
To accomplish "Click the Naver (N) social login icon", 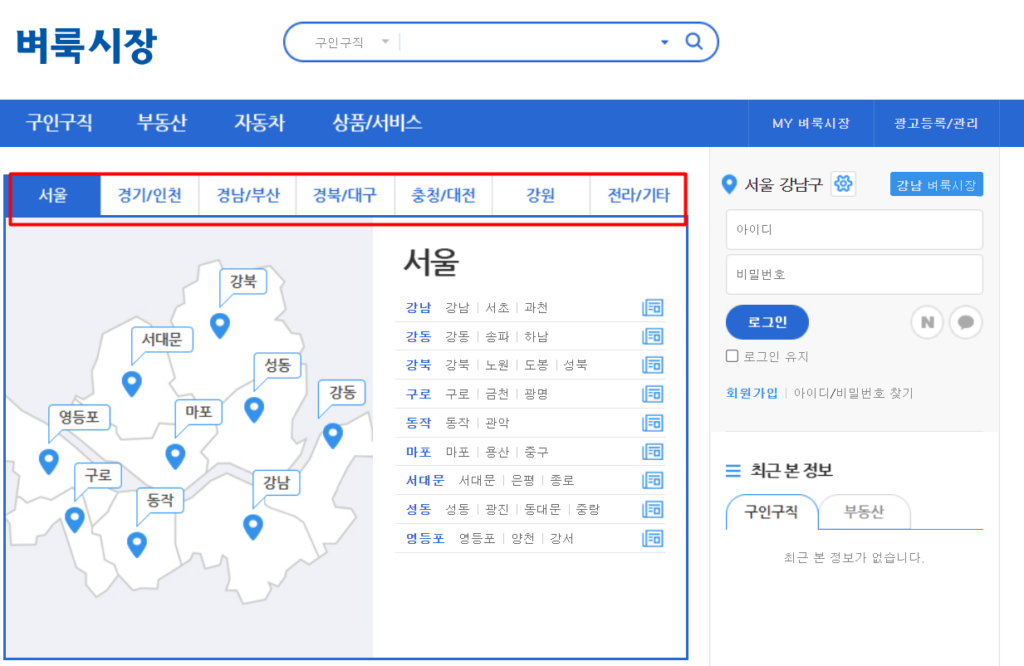I will point(927,322).
